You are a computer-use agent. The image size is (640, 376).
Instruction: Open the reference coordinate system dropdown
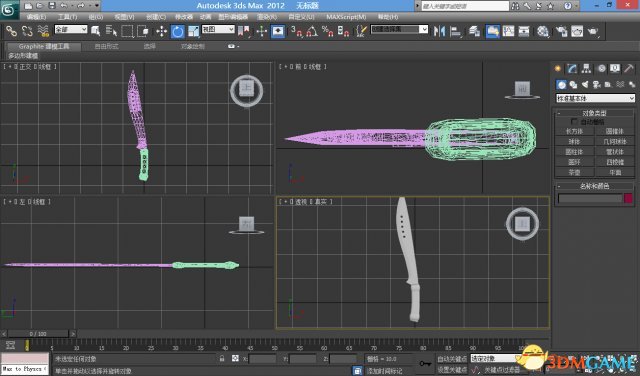pos(218,29)
